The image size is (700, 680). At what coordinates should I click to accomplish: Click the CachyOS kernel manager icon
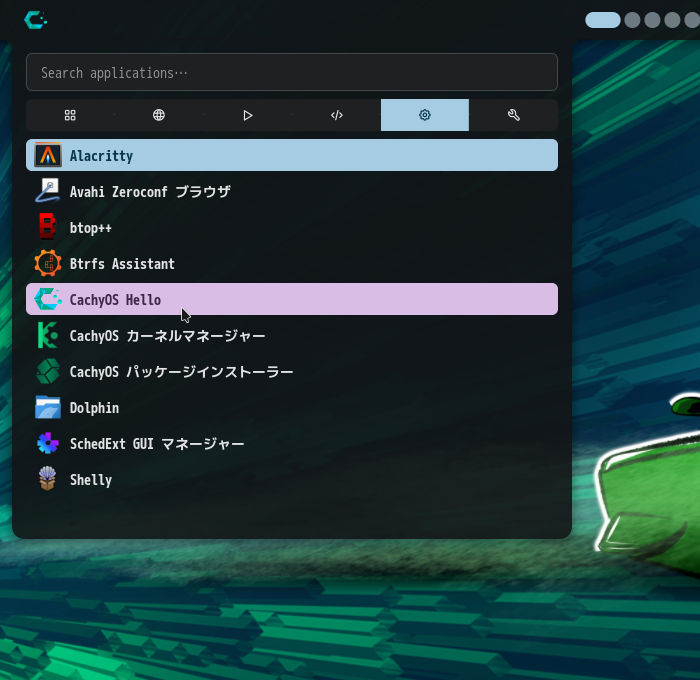click(x=48, y=335)
